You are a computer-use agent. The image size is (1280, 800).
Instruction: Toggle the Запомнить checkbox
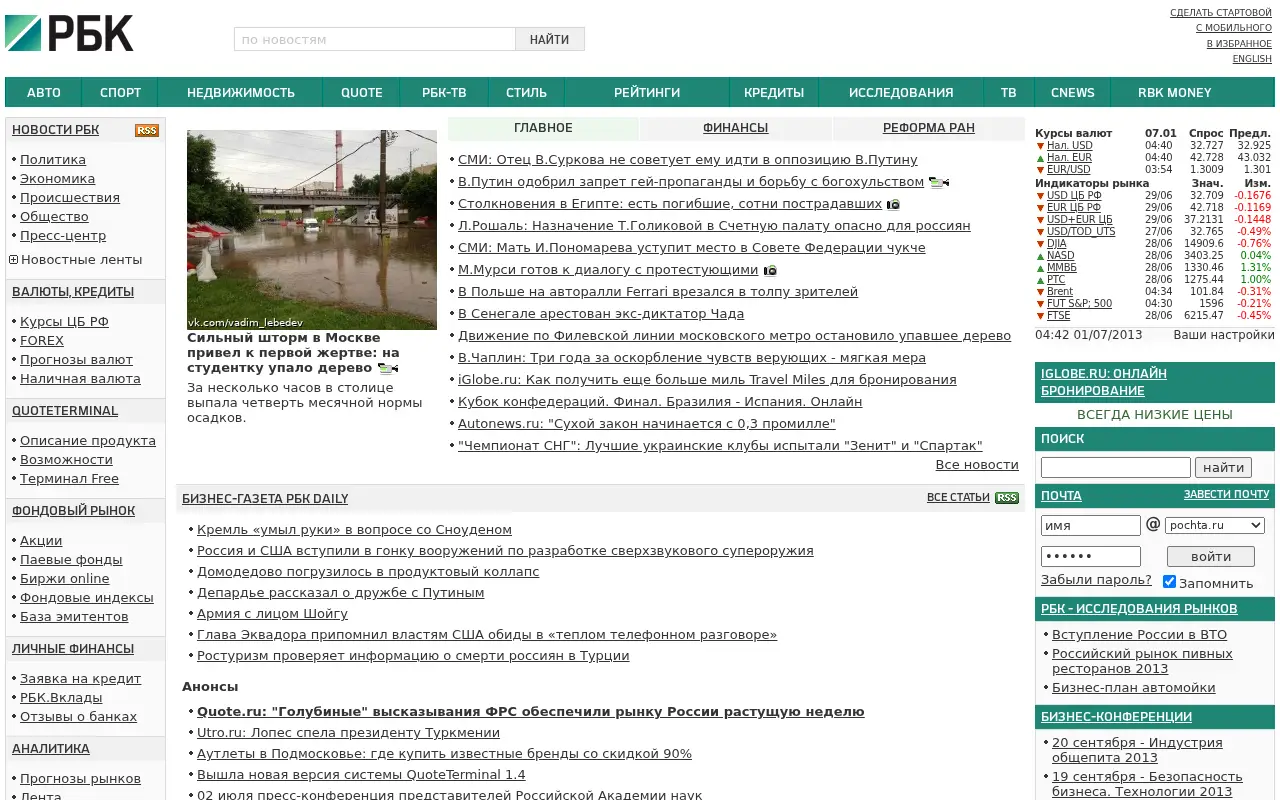(x=1169, y=581)
